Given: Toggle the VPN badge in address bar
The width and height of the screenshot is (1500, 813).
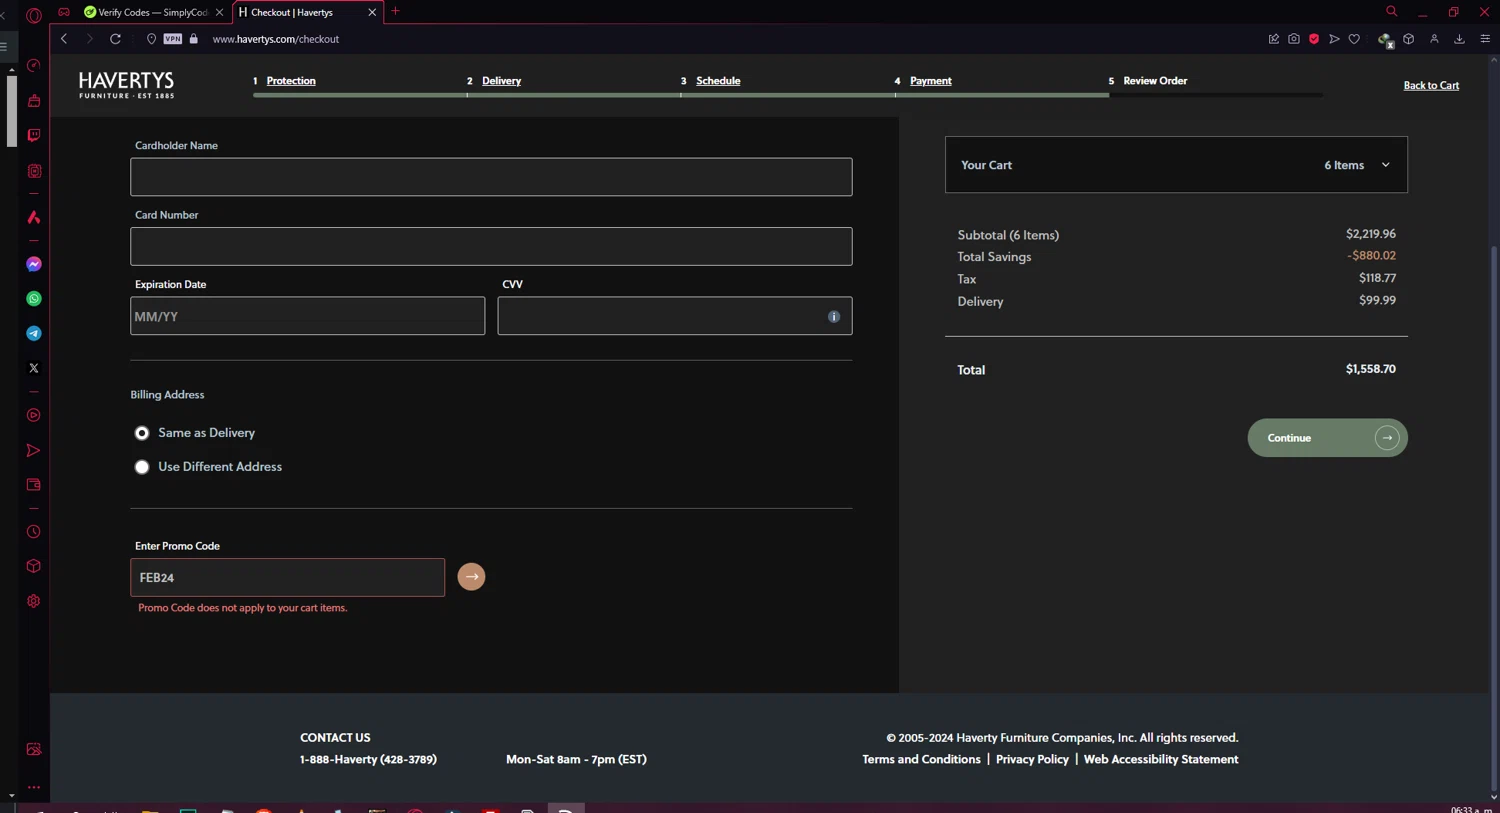Looking at the screenshot, I should point(173,39).
